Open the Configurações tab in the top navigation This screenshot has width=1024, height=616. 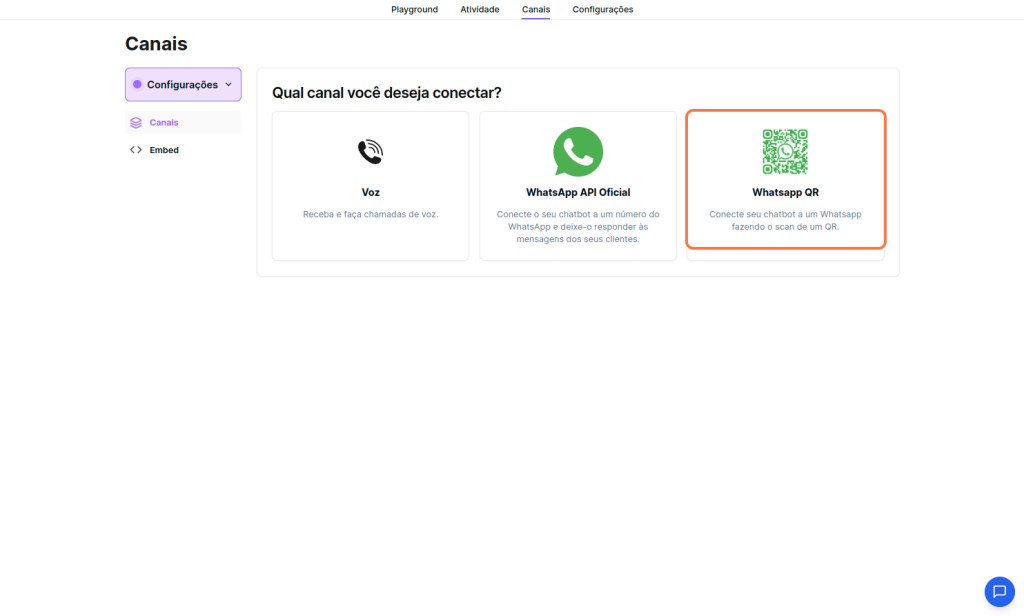coord(602,10)
